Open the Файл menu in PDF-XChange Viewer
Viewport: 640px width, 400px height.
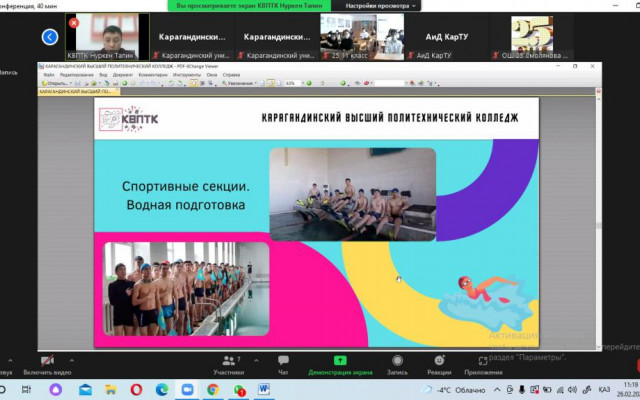click(x=49, y=75)
